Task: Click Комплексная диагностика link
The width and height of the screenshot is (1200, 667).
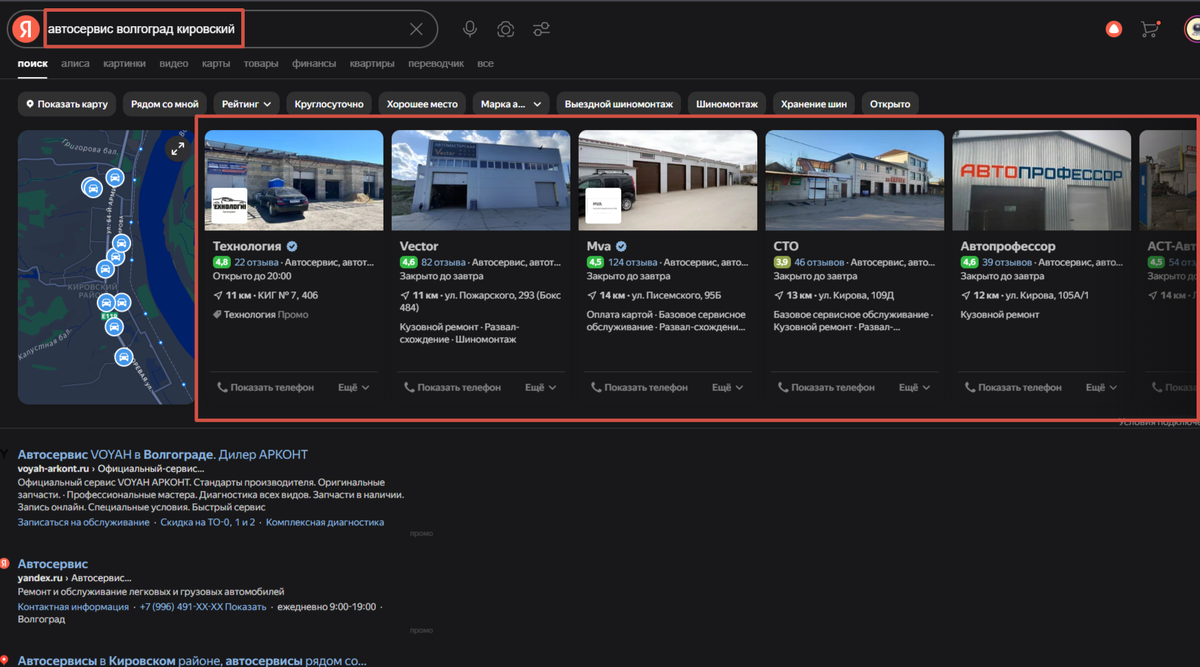Action: point(325,522)
